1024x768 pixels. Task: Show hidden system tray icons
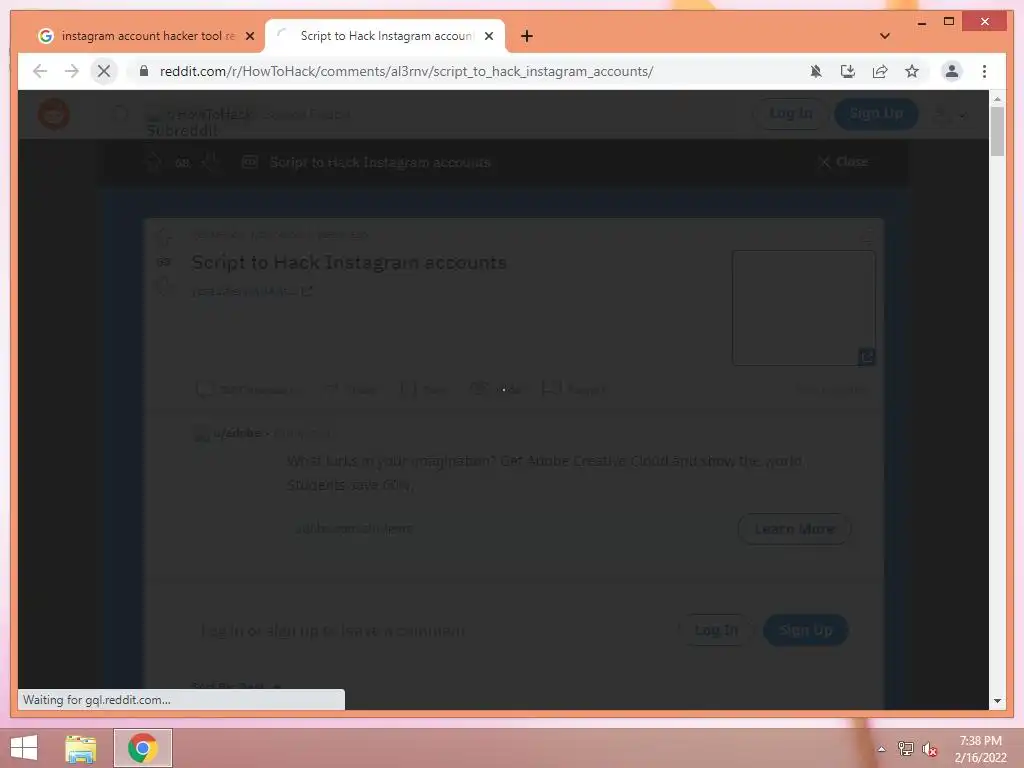[881, 749]
